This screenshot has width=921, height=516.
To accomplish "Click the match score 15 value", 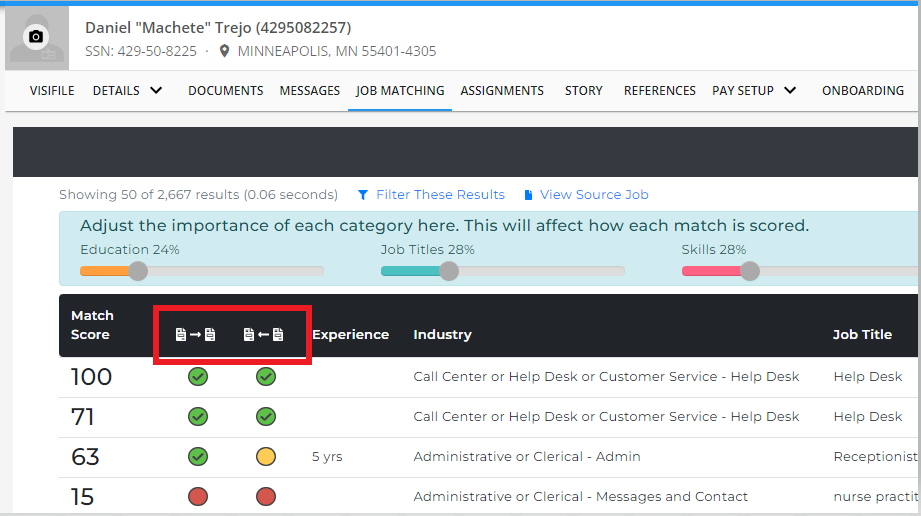I will (x=82, y=497).
